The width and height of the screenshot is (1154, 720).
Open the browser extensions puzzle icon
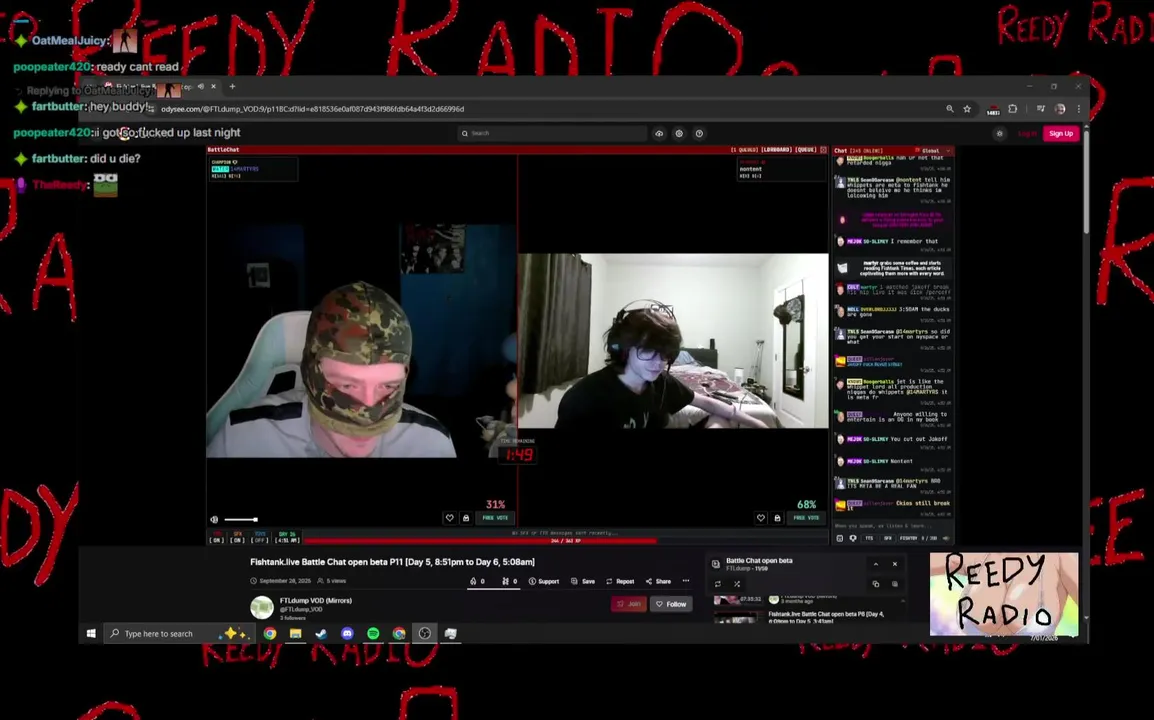click(x=1013, y=109)
